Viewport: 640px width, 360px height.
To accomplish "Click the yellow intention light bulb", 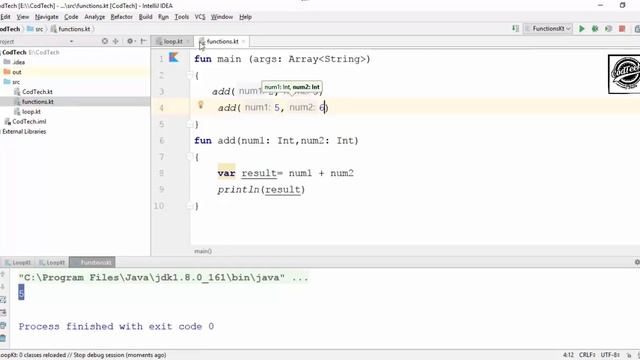I will tap(201, 105).
